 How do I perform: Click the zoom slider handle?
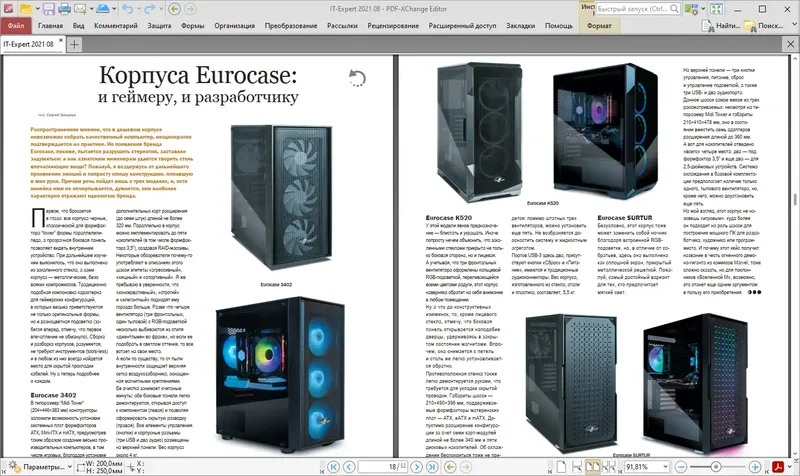(x=716, y=467)
